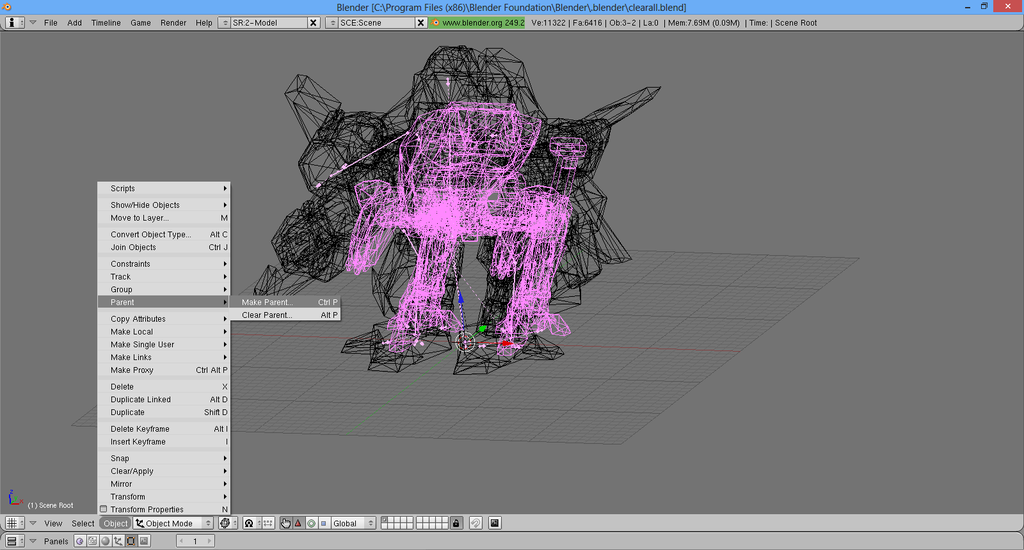Click the Info window type icon

point(14,22)
